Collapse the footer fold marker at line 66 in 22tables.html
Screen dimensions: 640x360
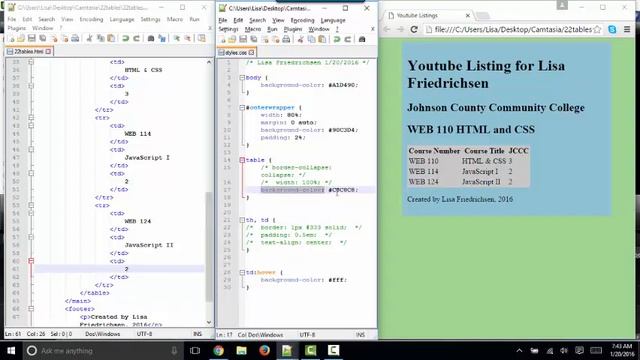[31, 309]
